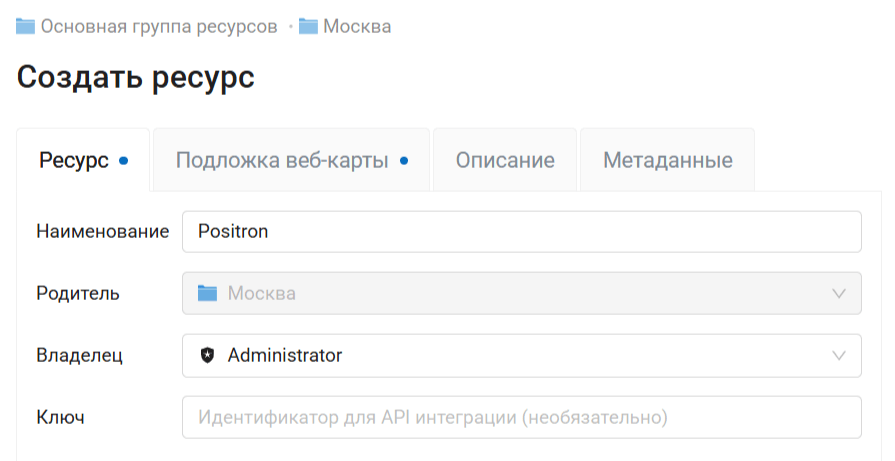This screenshot has height=461, width=895.
Task: Click folder icon beside Основная группа ресурсов
Action: (x=26, y=26)
